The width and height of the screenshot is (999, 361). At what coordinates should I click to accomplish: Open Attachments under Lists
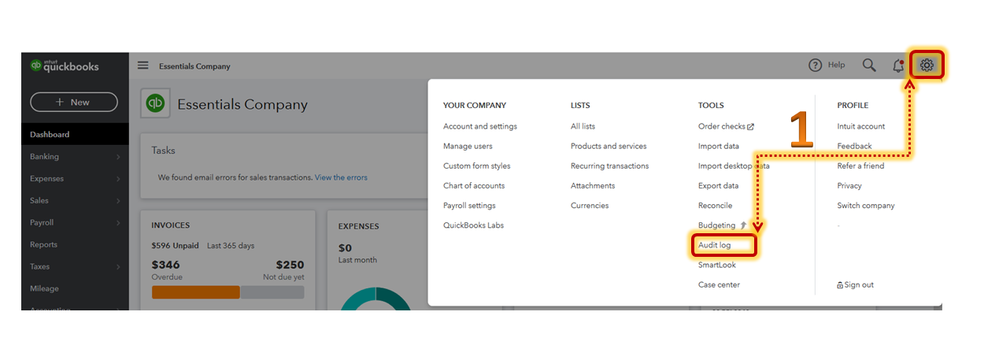(593, 185)
